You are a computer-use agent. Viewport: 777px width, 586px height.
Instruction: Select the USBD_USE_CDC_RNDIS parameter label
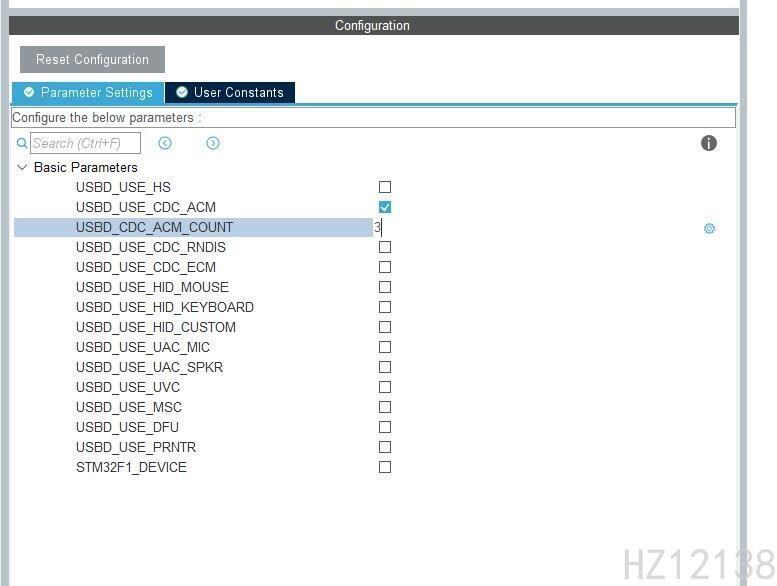[x=151, y=247]
